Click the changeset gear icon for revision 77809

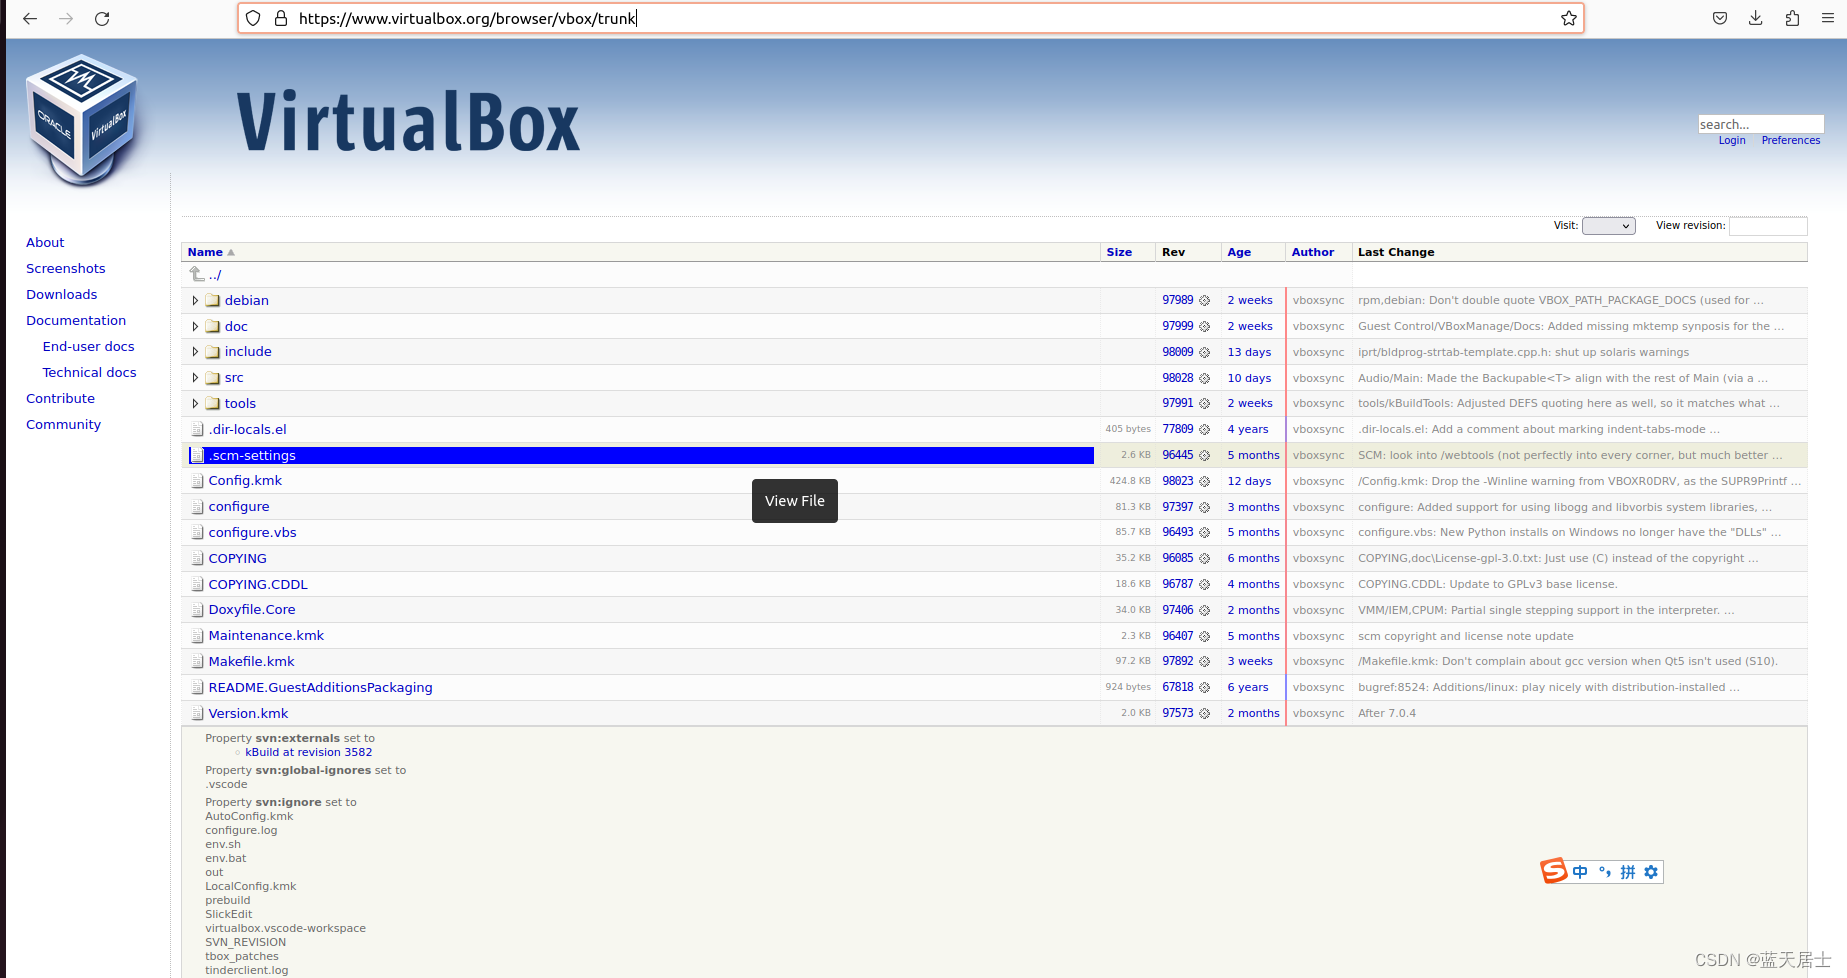[x=1205, y=429]
